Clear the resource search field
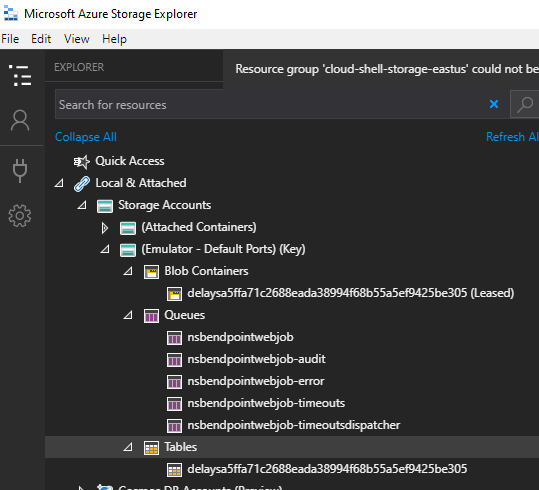Screen dimensions: 539x490 pyautogui.click(x=494, y=104)
